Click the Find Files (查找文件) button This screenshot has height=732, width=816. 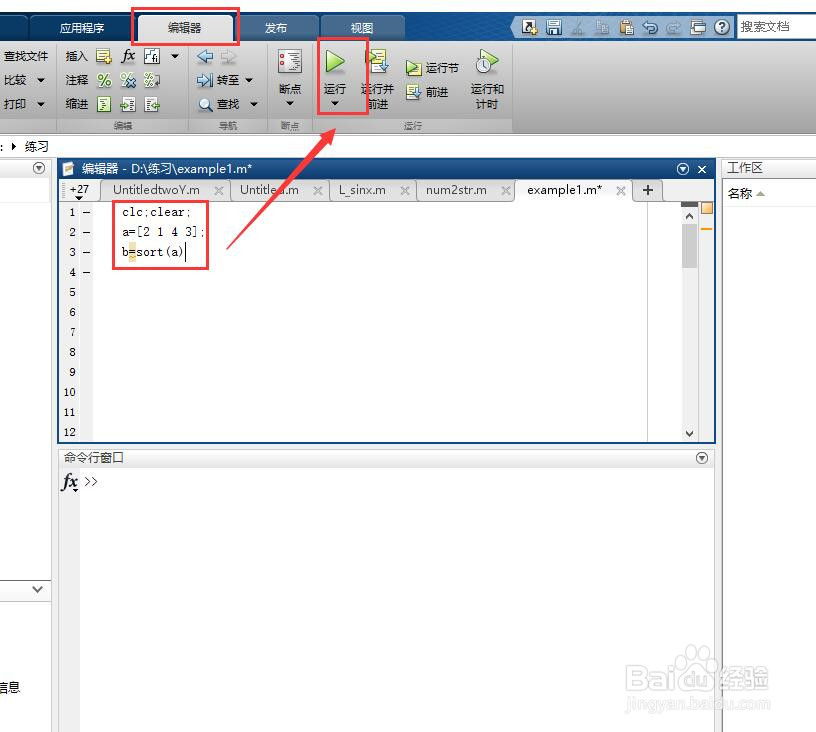pyautogui.click(x=26, y=56)
